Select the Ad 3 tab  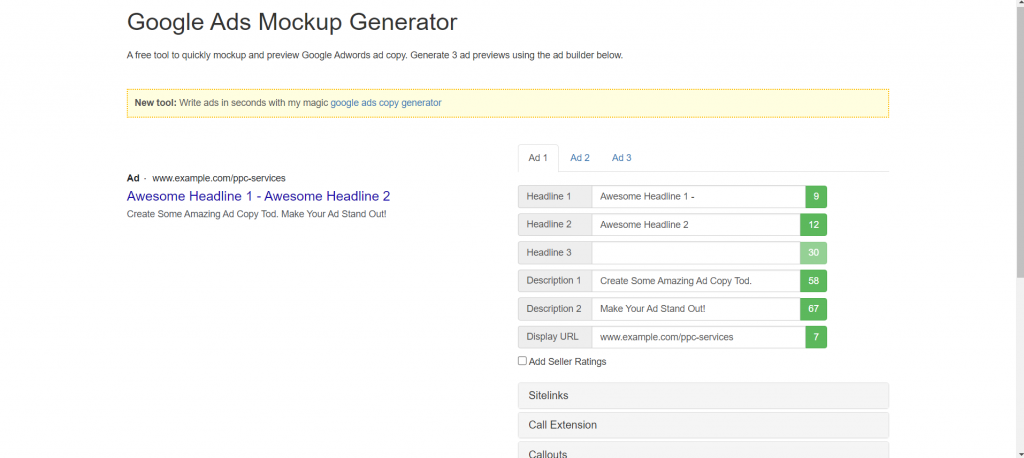point(622,157)
